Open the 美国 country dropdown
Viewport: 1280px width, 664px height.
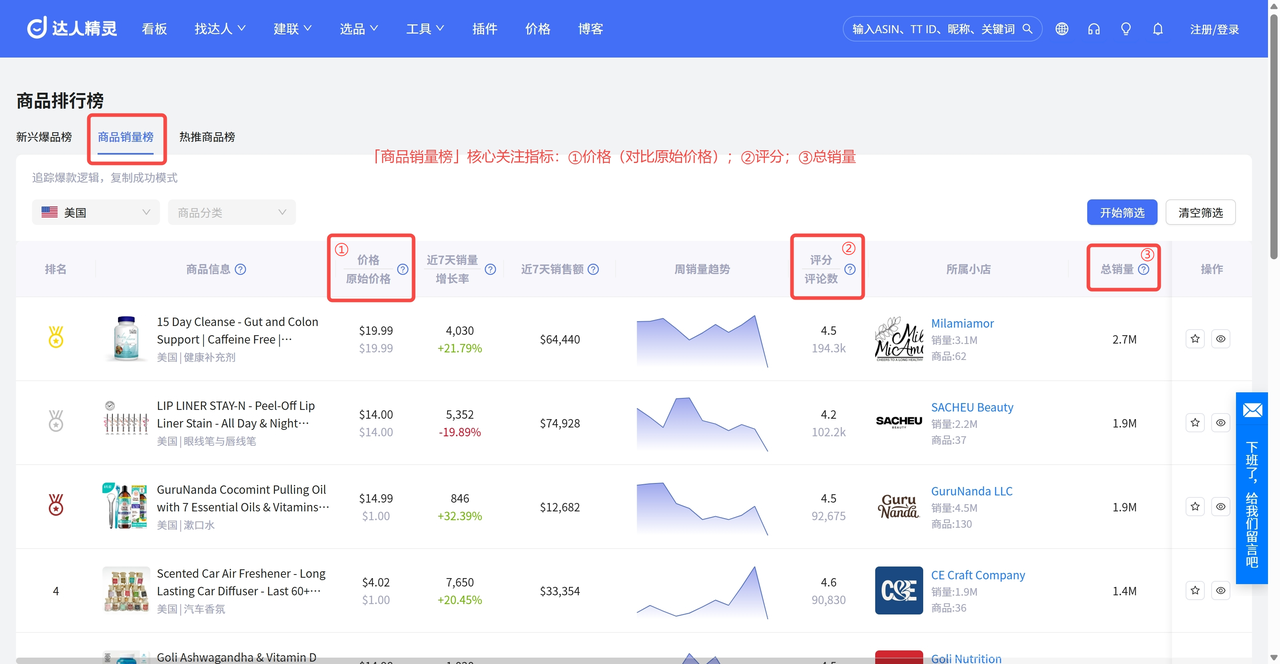click(96, 212)
